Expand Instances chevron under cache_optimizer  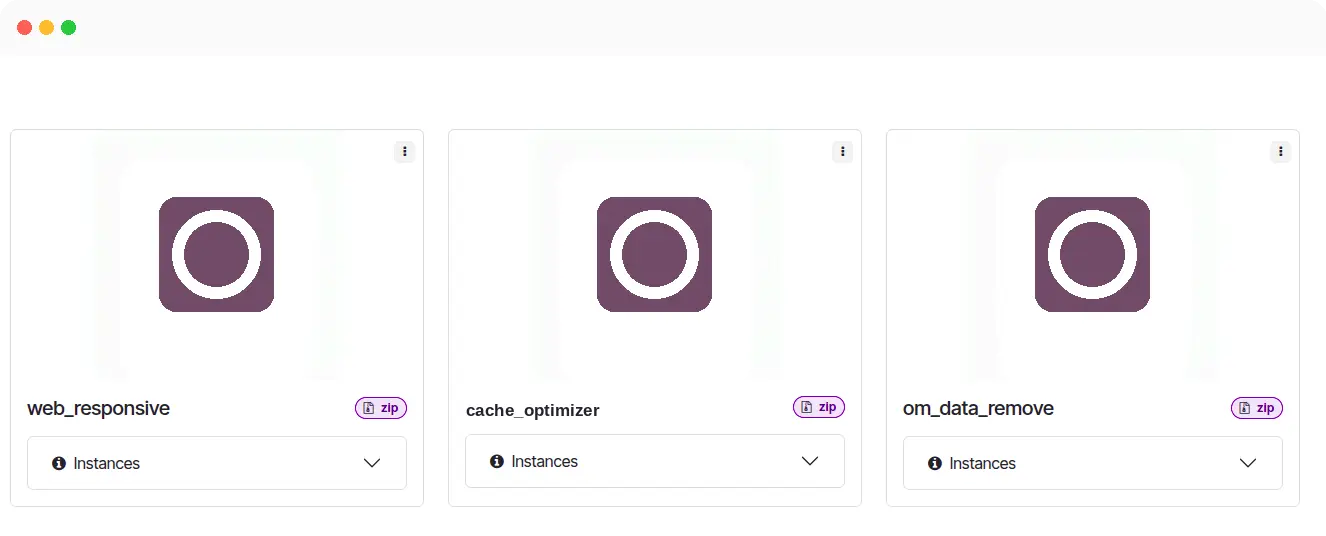pyautogui.click(x=810, y=461)
